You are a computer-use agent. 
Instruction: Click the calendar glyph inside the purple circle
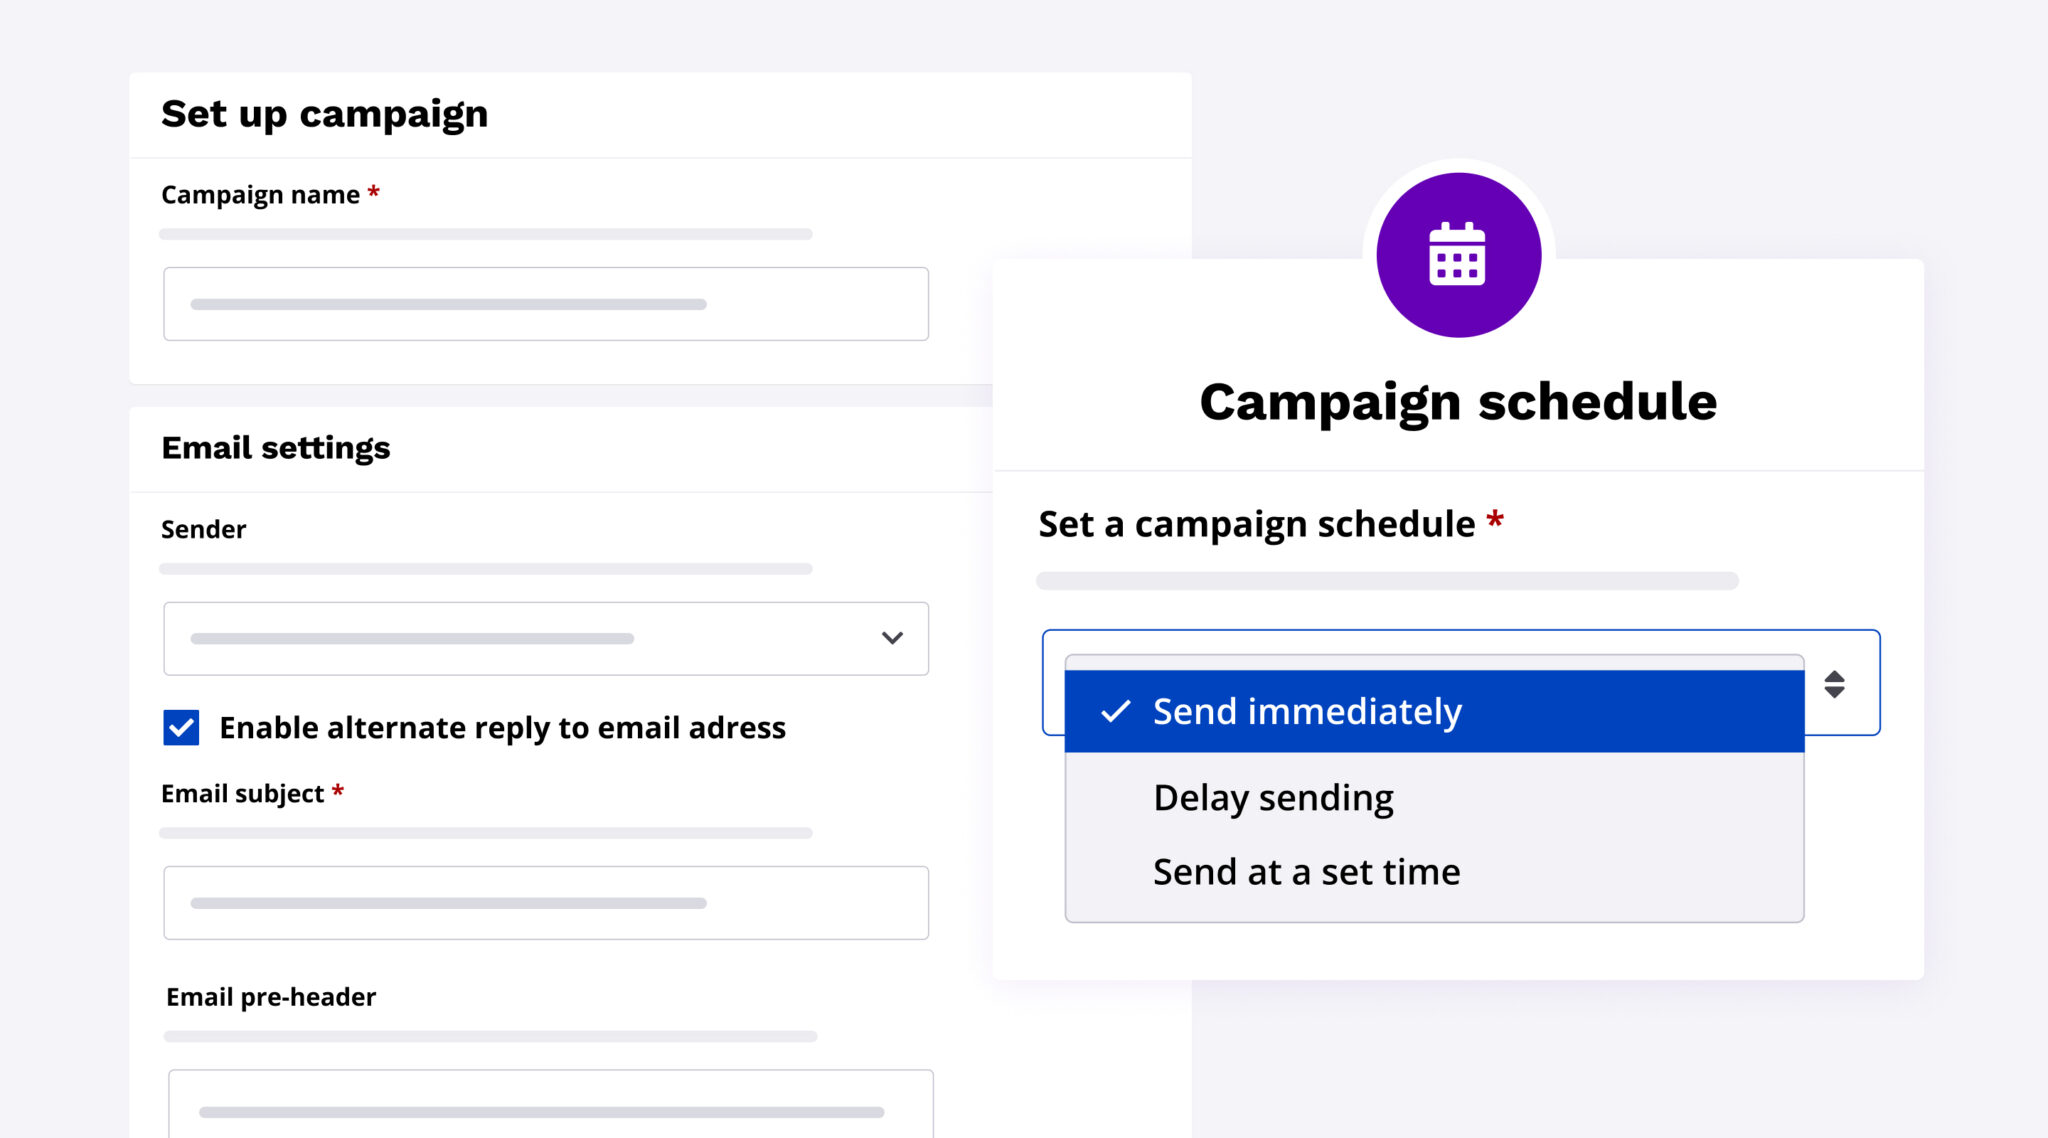(x=1459, y=253)
